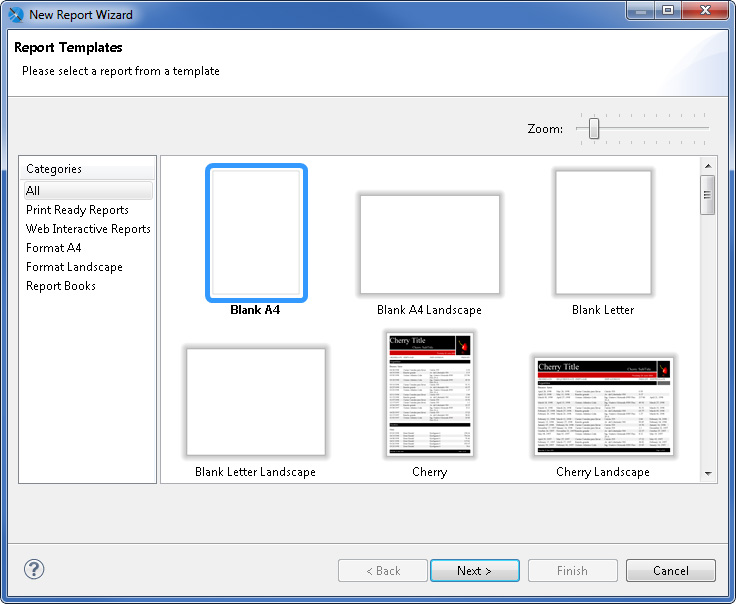Maximize the New Report Wizard window
The width and height of the screenshot is (736, 604).
click(667, 11)
